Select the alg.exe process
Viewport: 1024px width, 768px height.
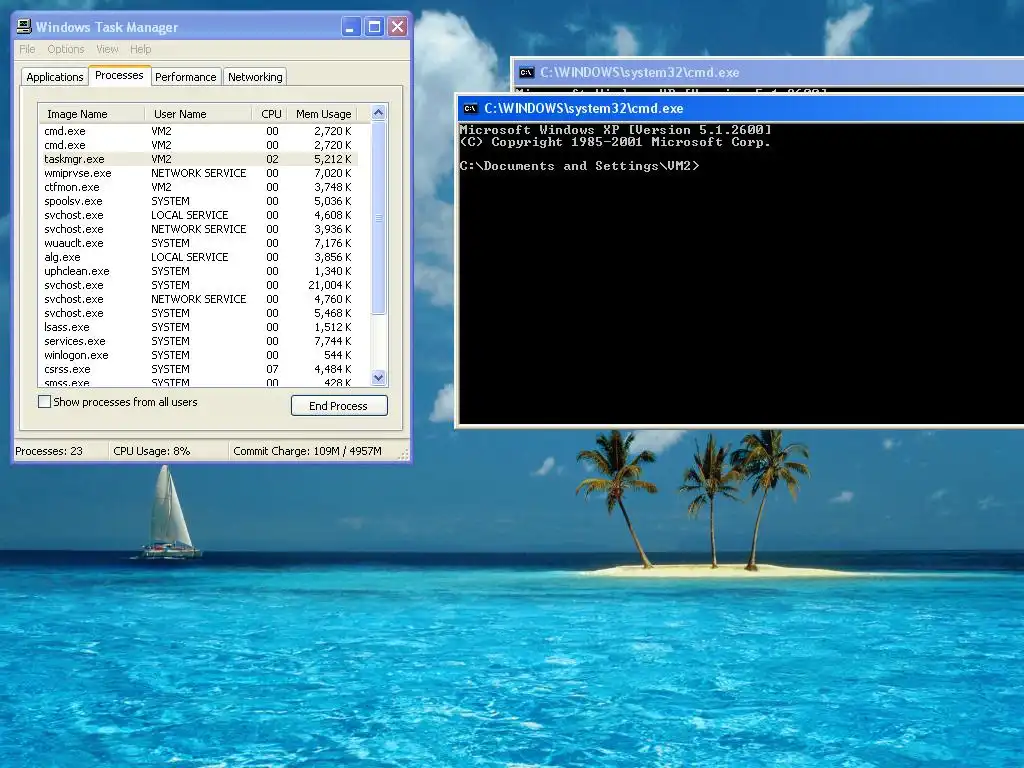[199, 257]
